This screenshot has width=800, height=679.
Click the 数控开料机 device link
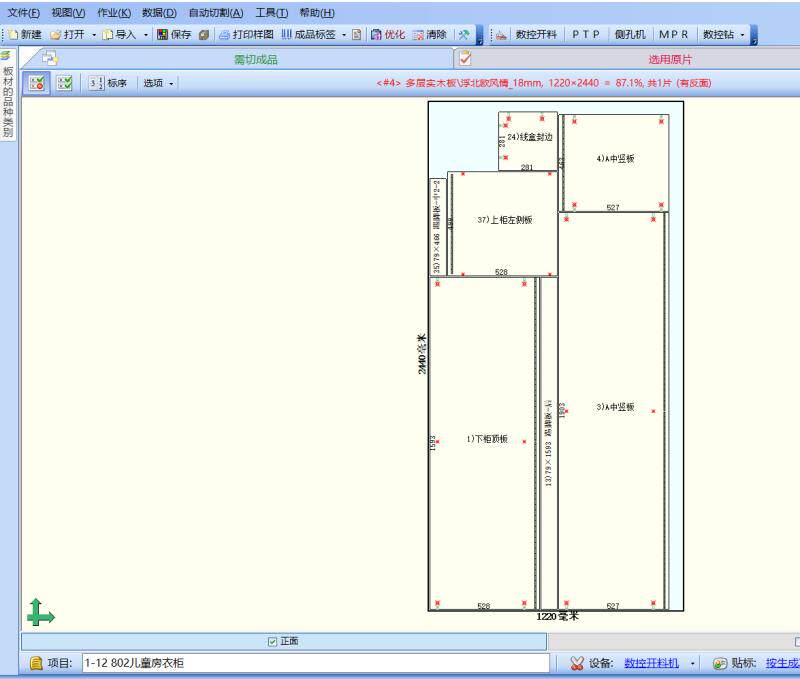pos(651,663)
